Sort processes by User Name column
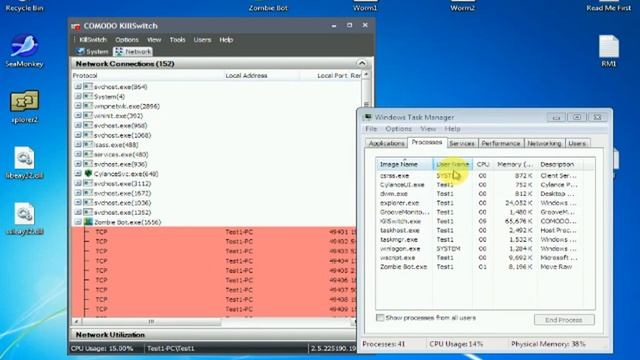 [453, 164]
